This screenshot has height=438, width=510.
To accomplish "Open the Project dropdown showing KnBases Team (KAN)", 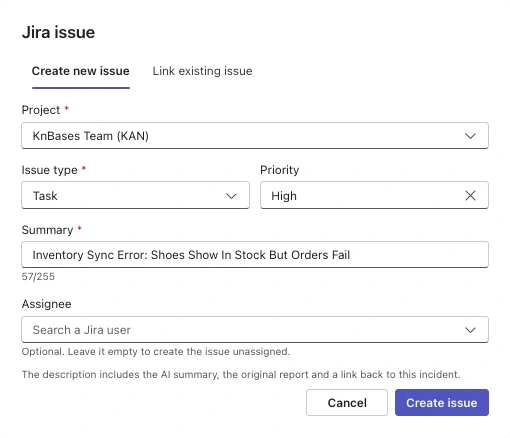I will coord(255,136).
